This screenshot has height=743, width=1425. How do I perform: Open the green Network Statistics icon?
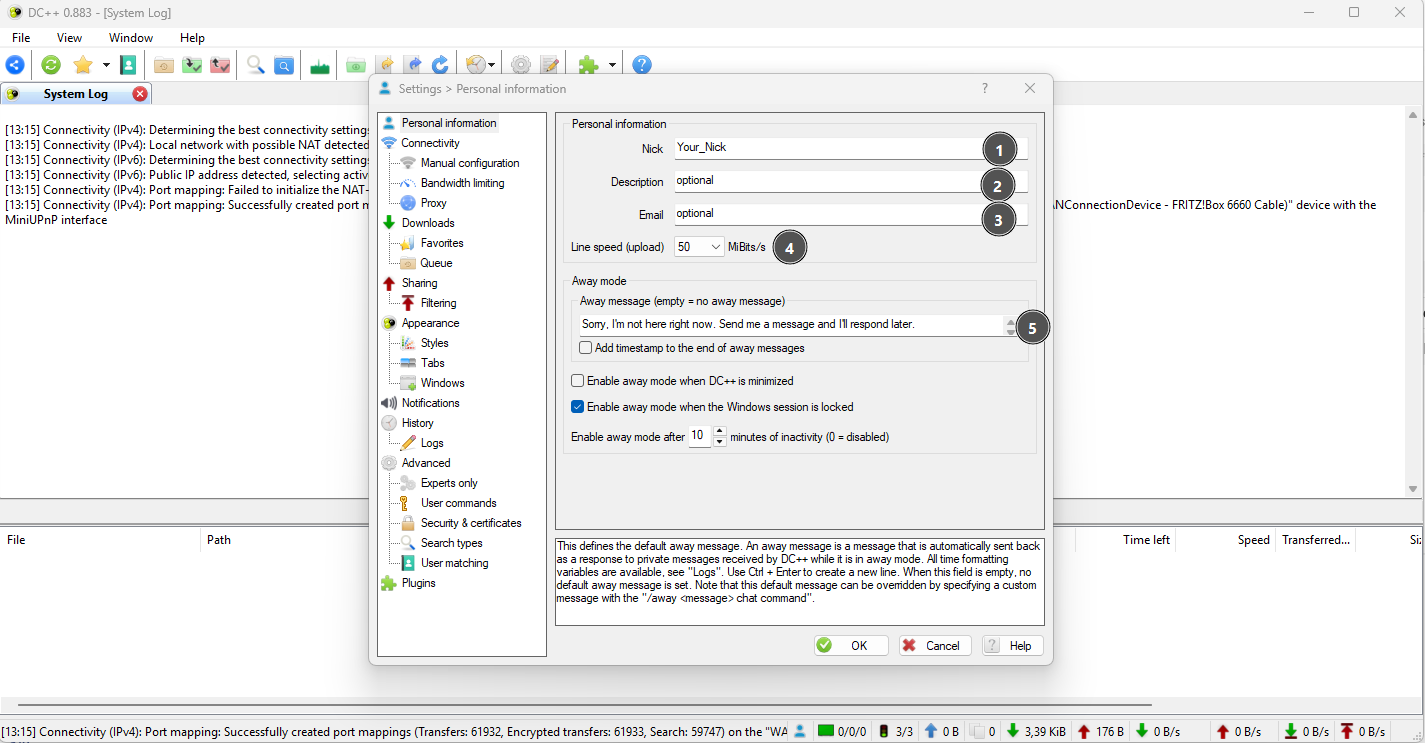coord(320,65)
